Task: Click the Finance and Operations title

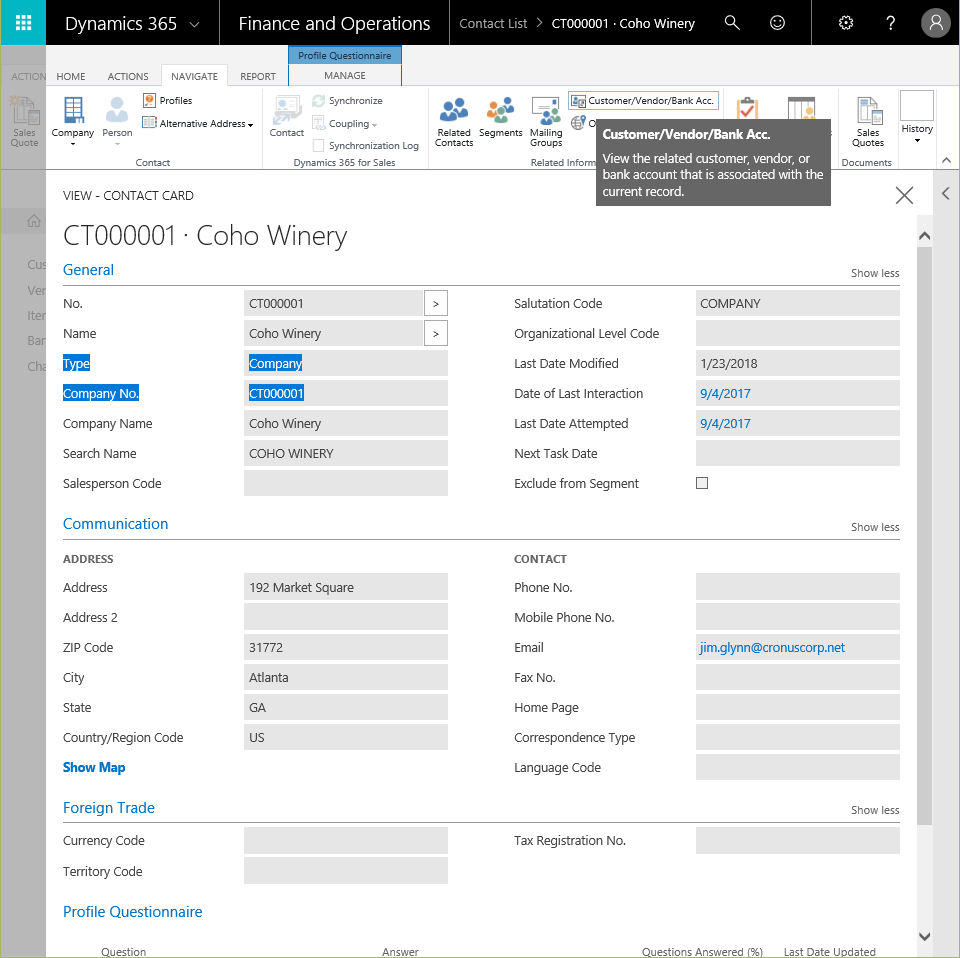Action: tap(334, 23)
